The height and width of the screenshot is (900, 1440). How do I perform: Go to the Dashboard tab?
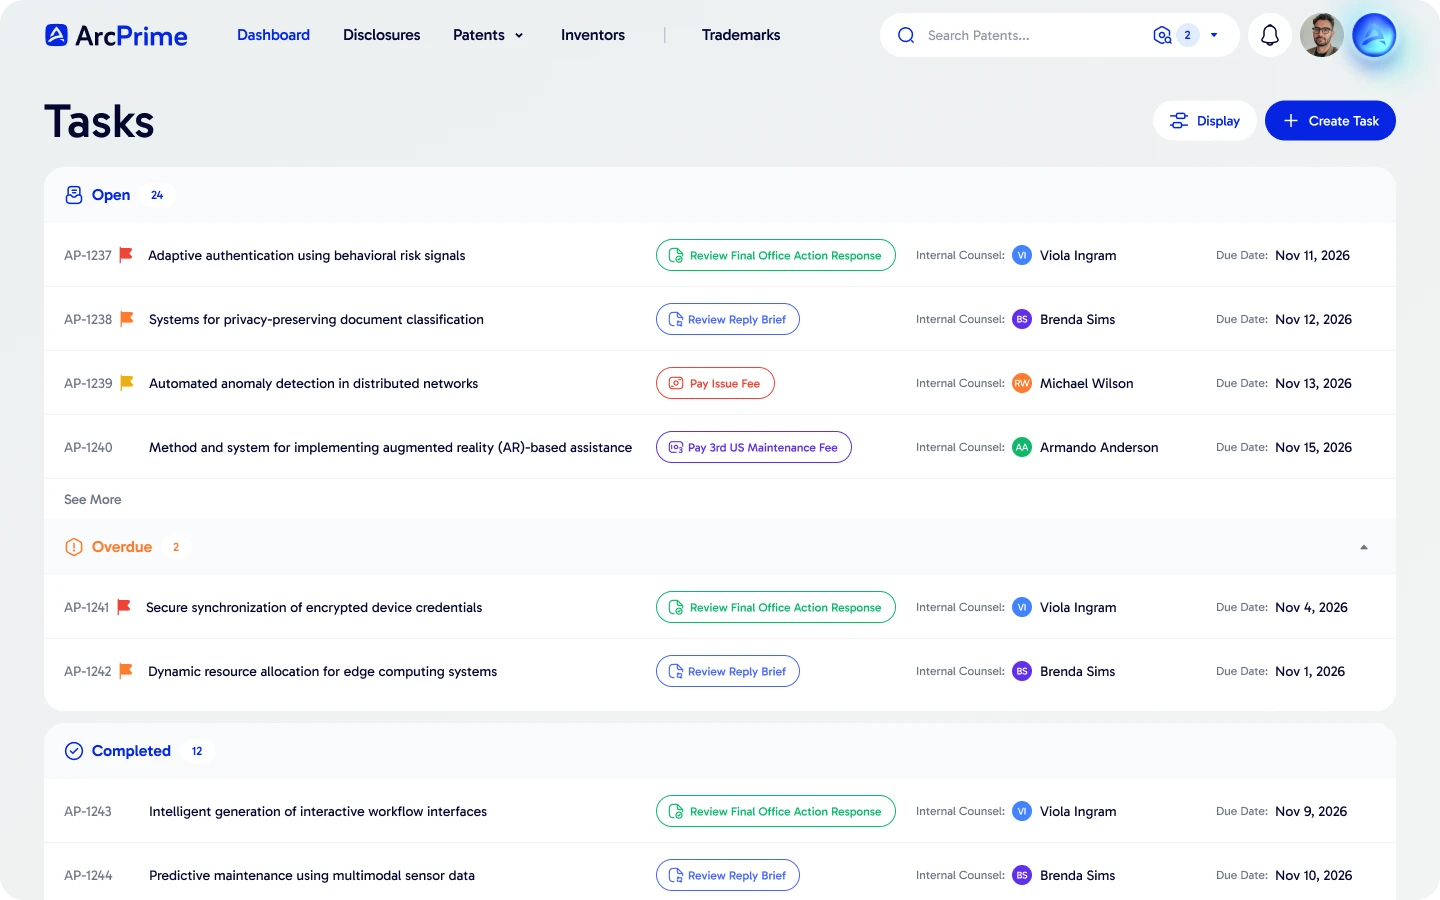pyautogui.click(x=273, y=35)
